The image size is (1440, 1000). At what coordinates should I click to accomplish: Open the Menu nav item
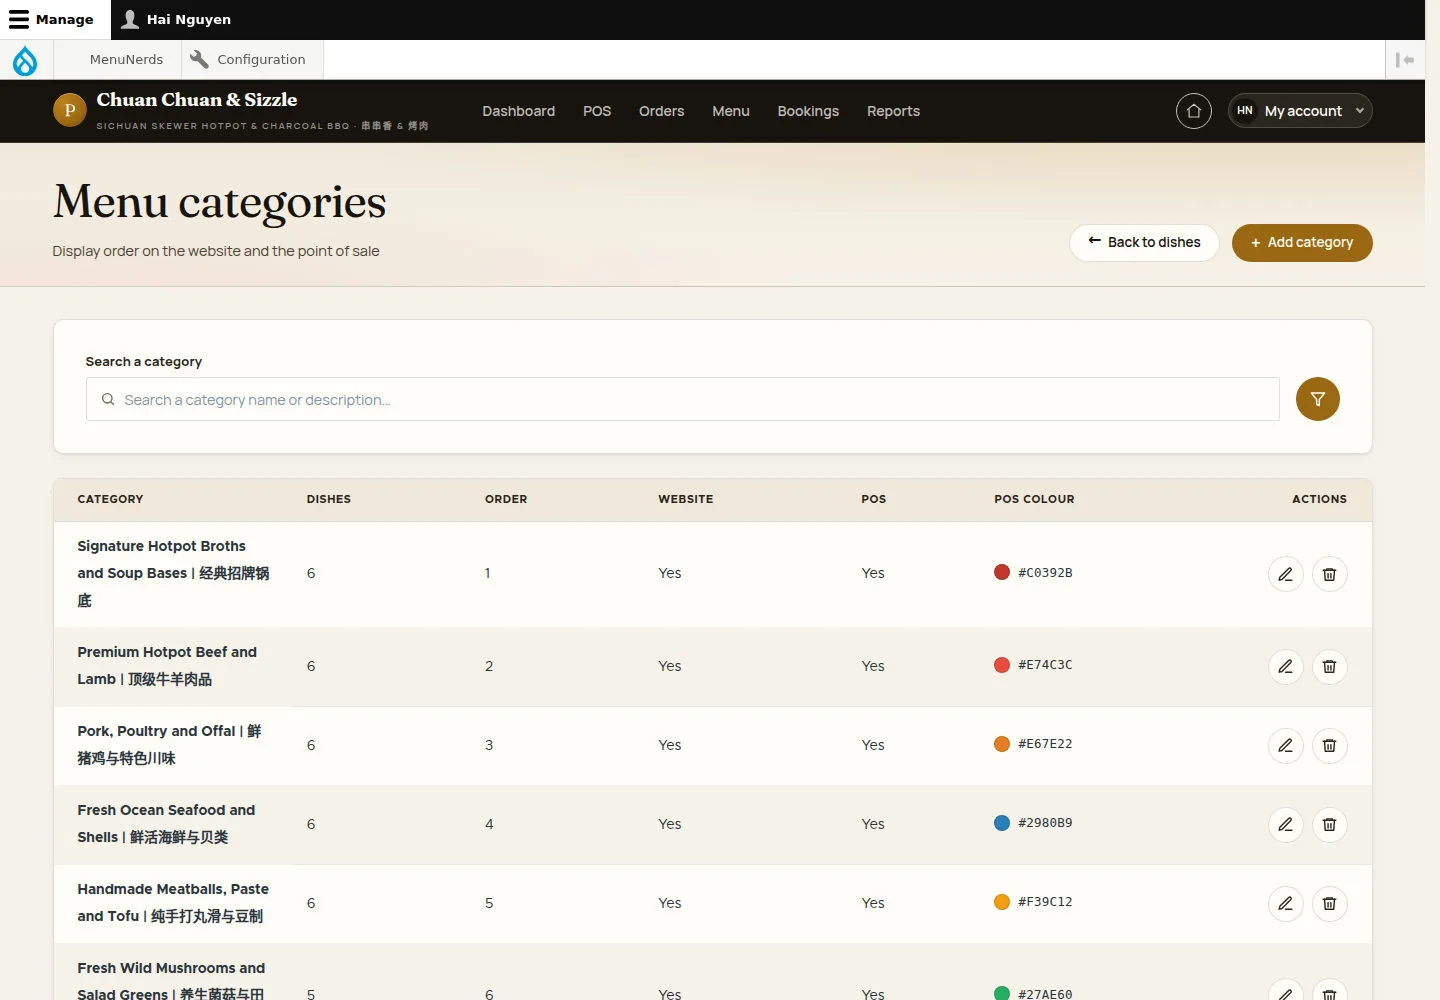tap(731, 111)
